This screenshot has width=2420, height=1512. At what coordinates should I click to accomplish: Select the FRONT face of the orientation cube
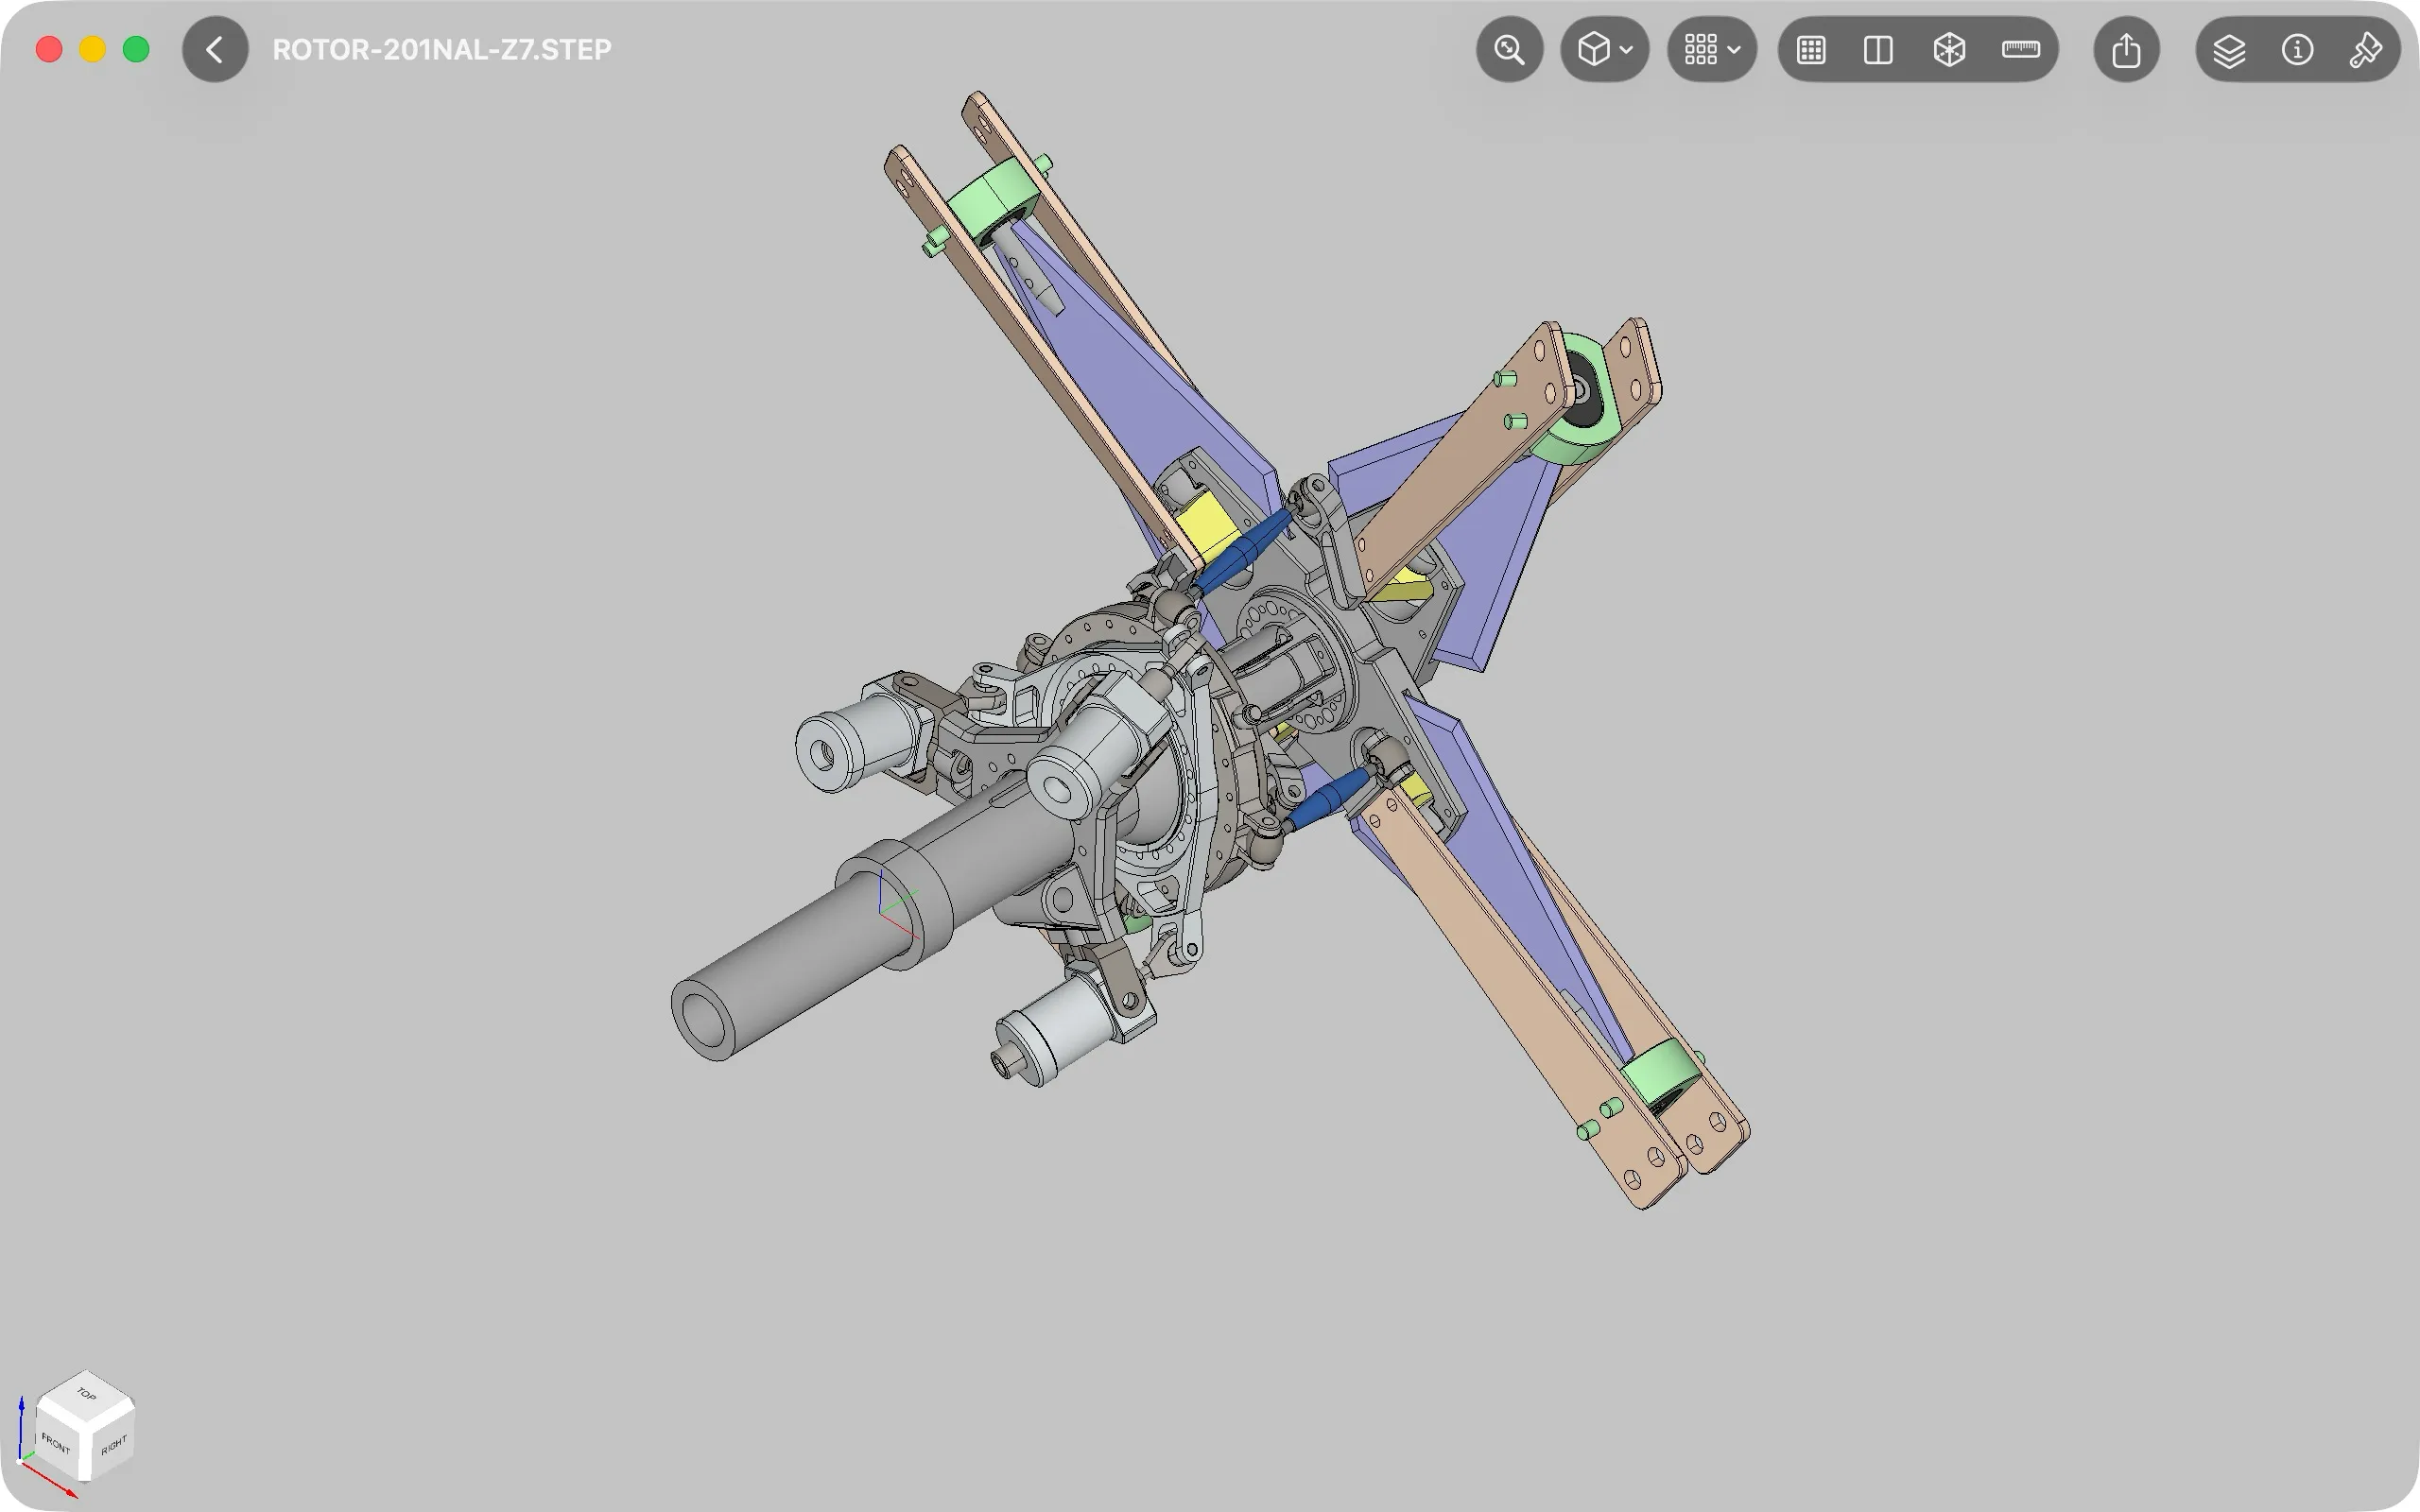coord(57,1443)
